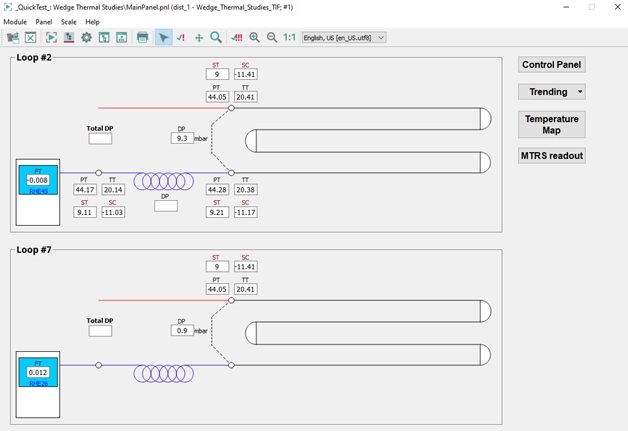Image resolution: width=628 pixels, height=431 pixels.
Task: Open the English, US language dropdown
Action: tap(344, 38)
